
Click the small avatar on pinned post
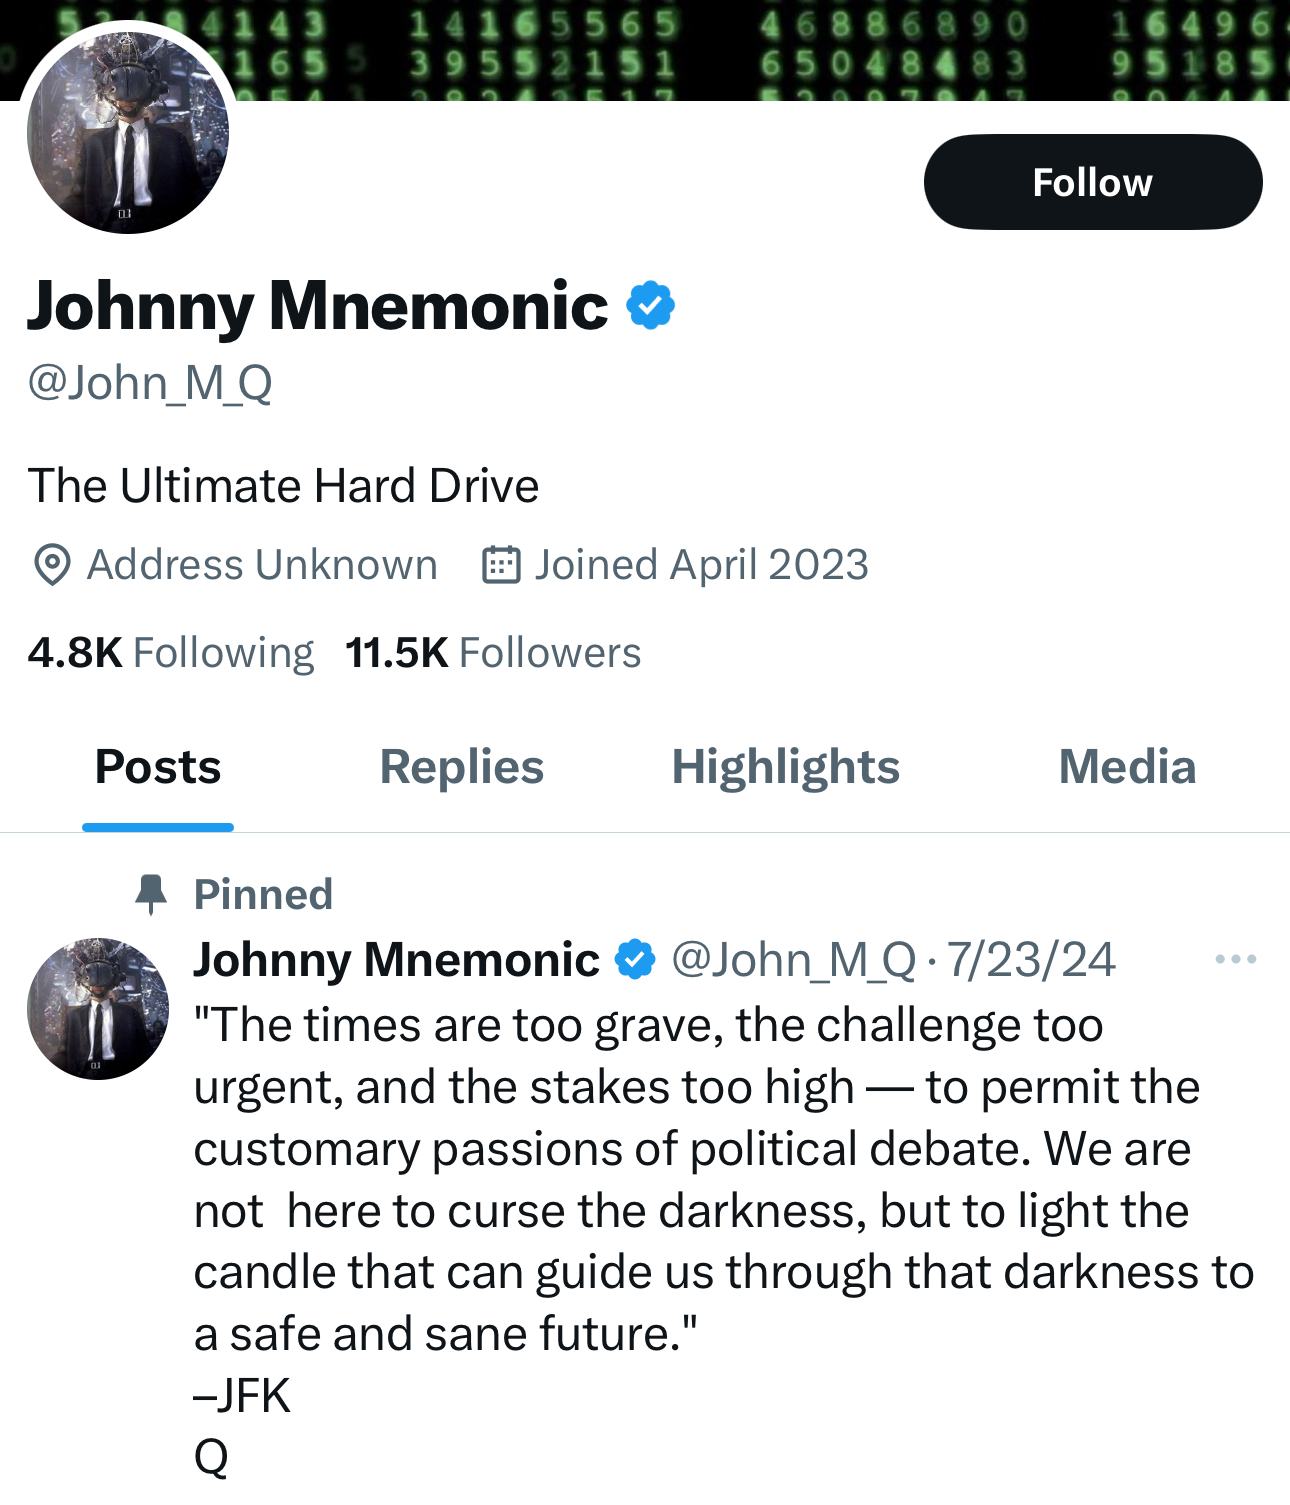pyautogui.click(x=98, y=1008)
